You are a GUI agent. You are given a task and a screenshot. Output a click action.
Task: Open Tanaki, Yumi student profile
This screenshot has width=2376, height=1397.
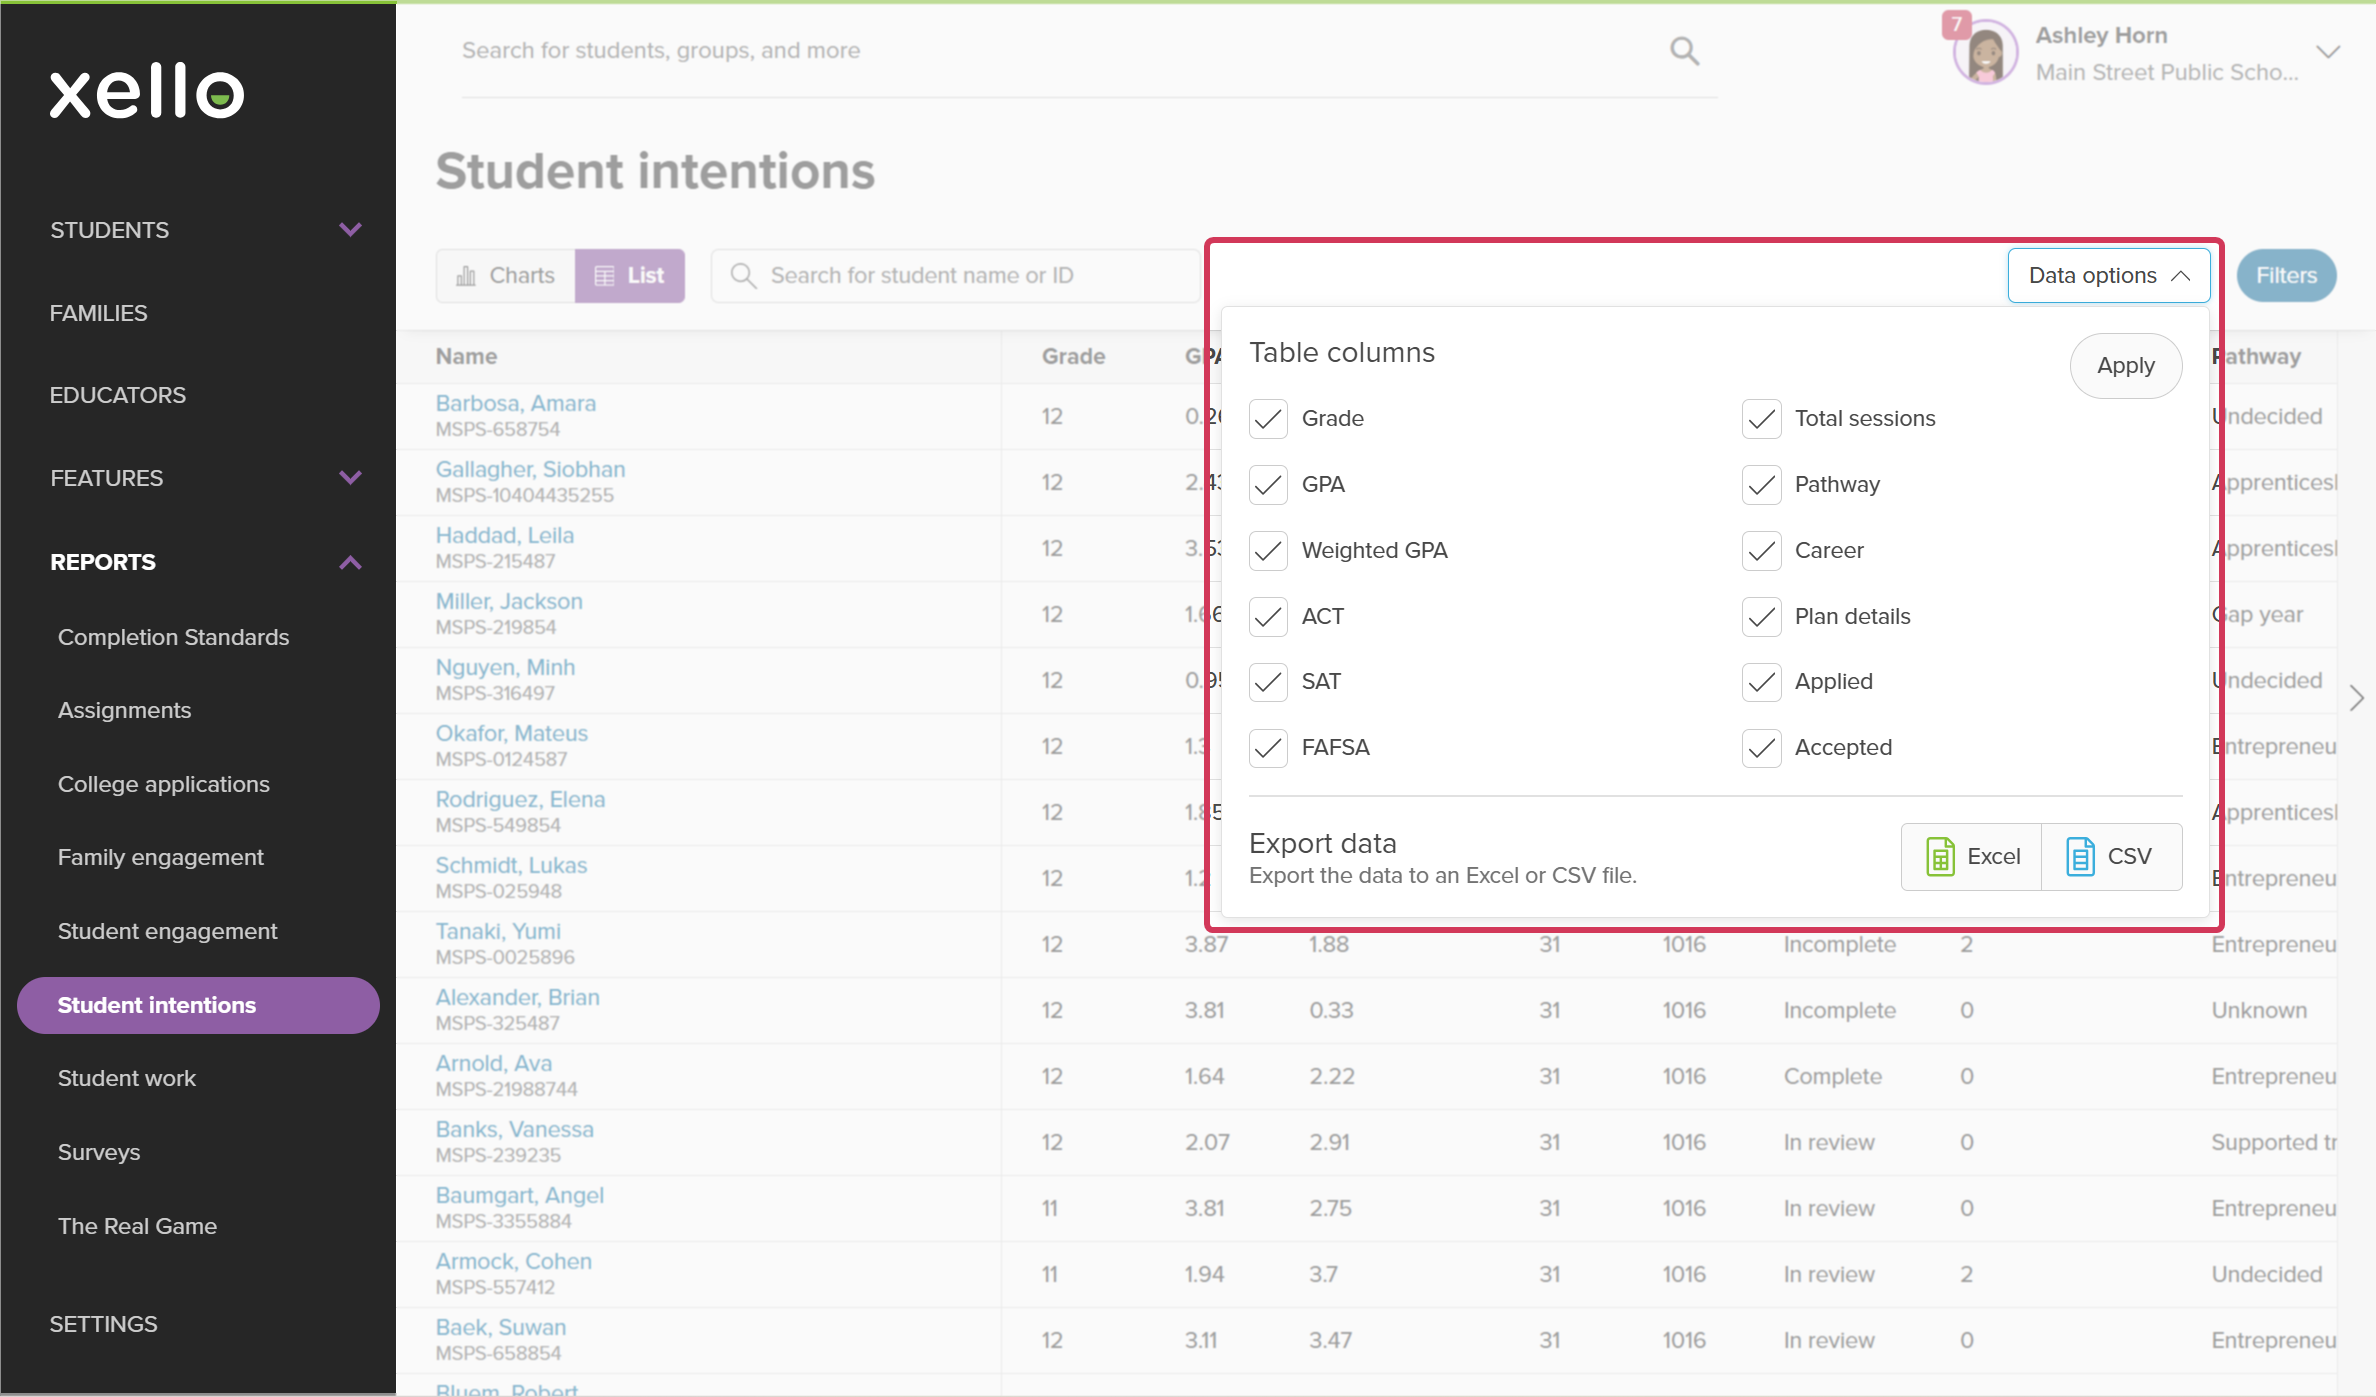coord(498,932)
